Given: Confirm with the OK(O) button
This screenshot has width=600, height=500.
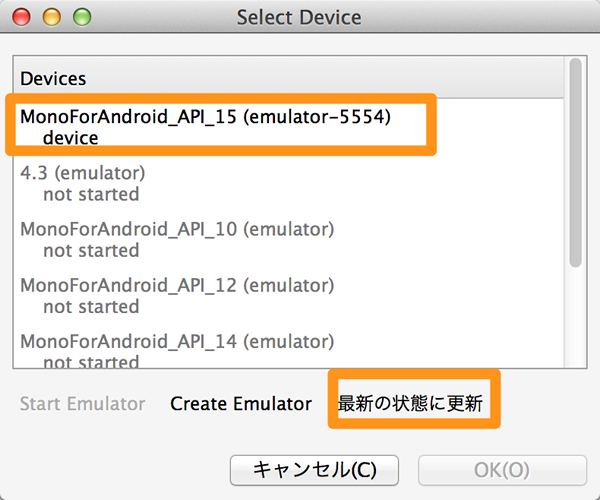Looking at the screenshot, I should pos(502,470).
